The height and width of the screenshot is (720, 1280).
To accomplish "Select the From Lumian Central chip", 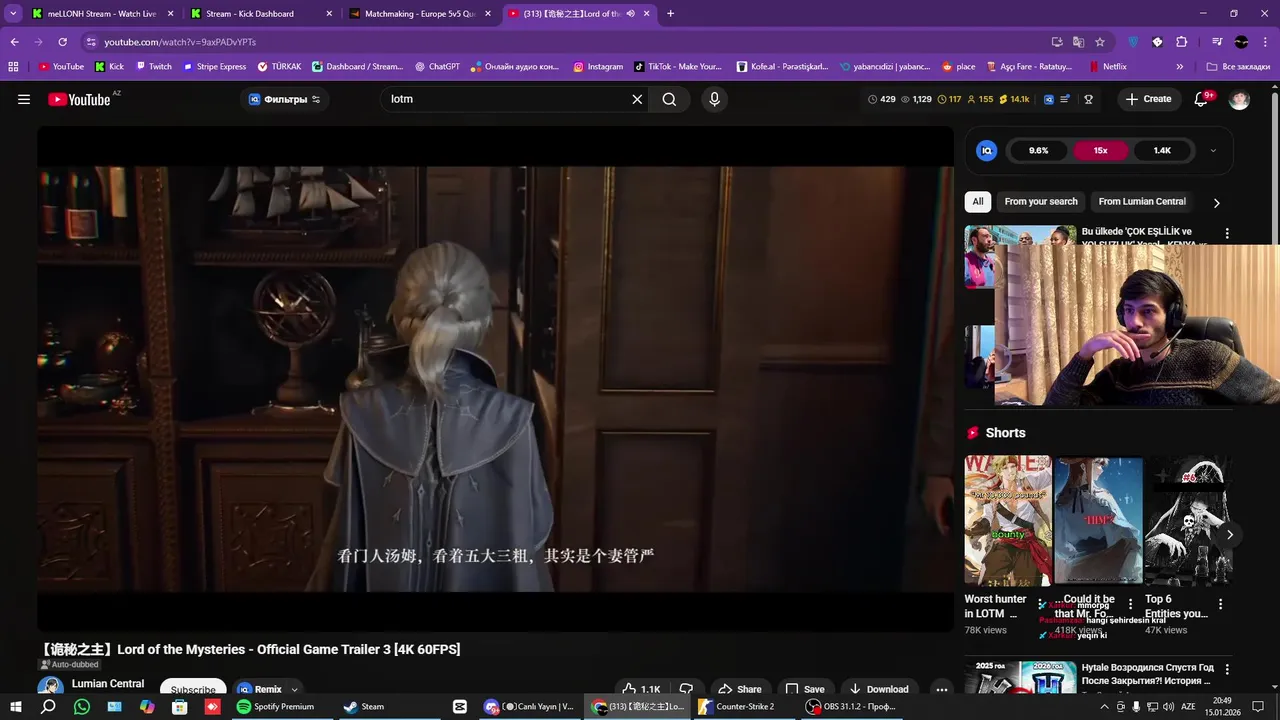I will [1142, 201].
